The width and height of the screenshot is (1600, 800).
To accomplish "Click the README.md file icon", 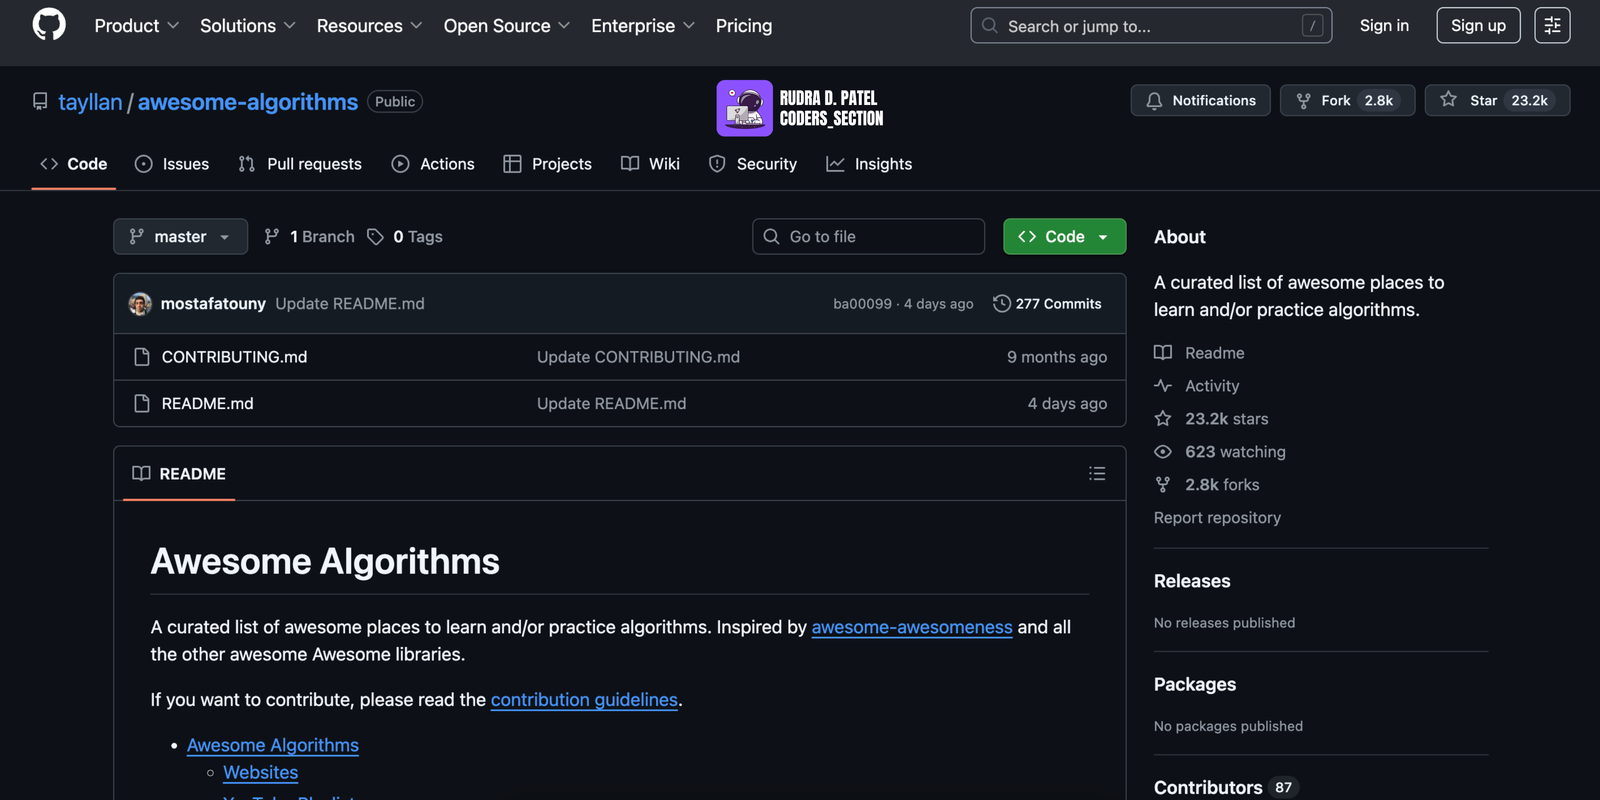I will tap(142, 404).
